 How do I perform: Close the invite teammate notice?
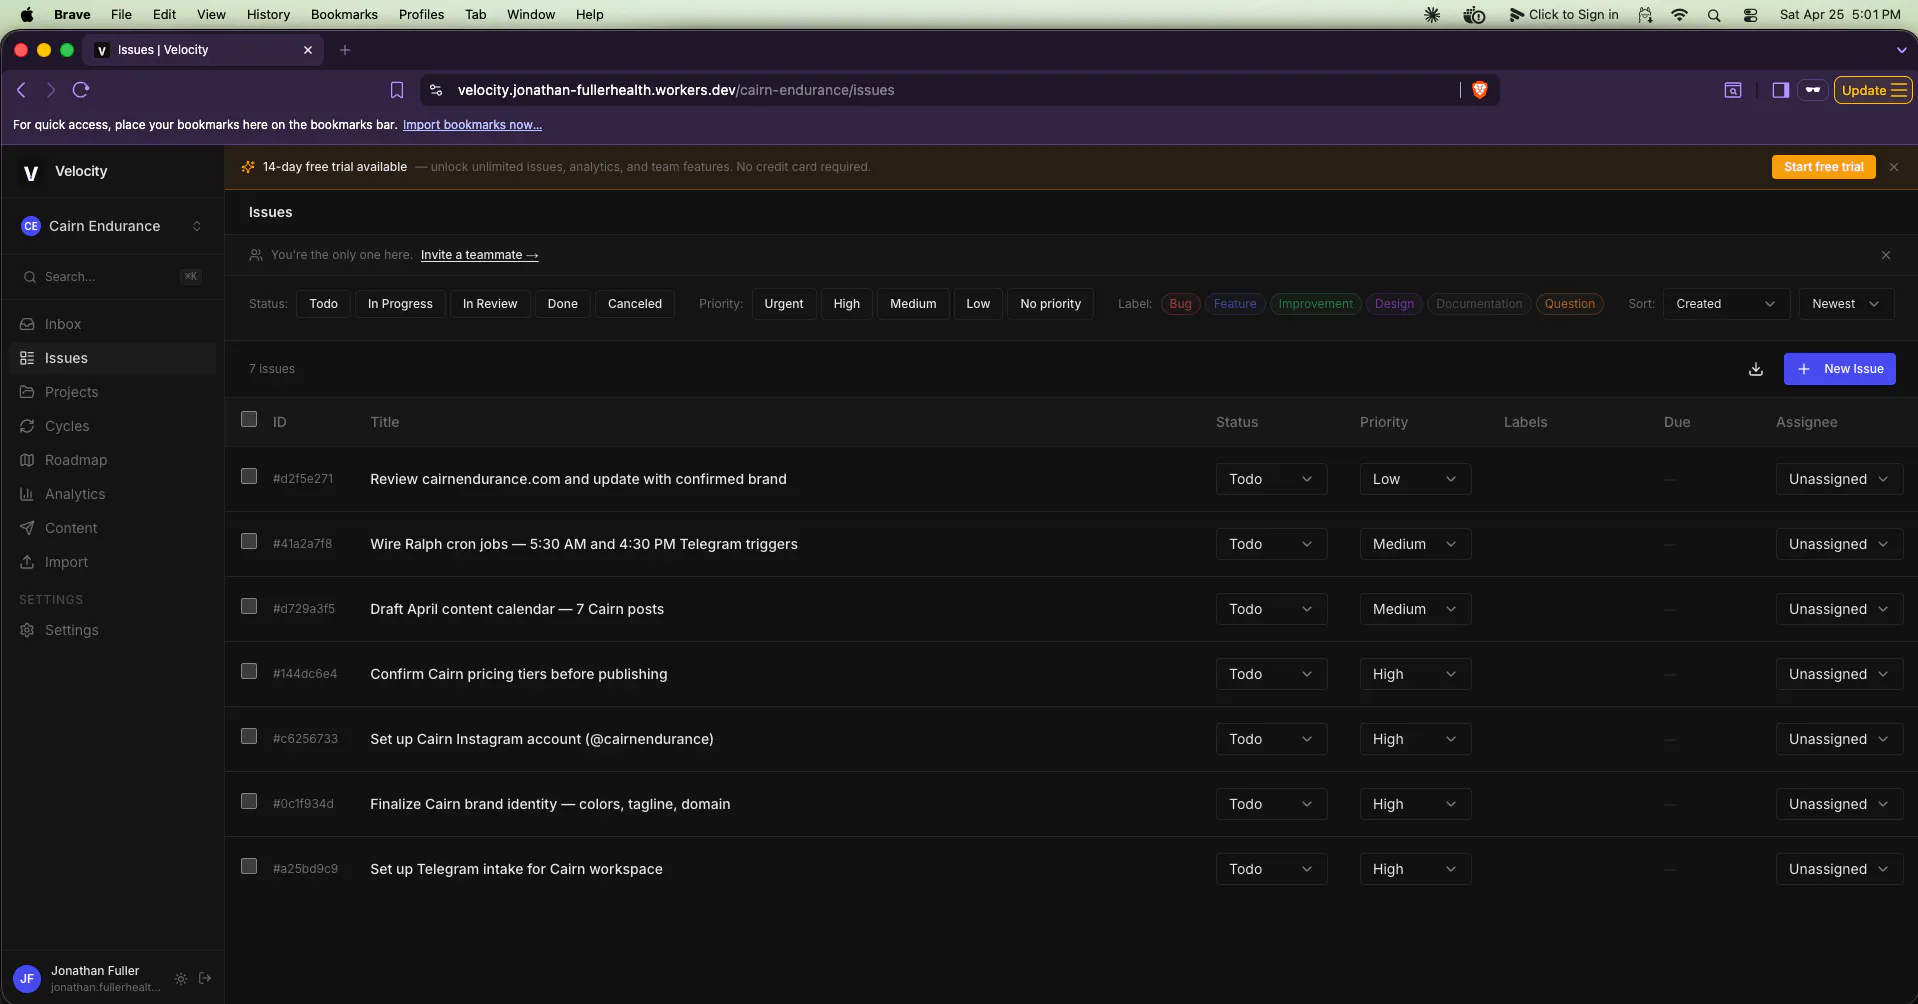(1886, 255)
